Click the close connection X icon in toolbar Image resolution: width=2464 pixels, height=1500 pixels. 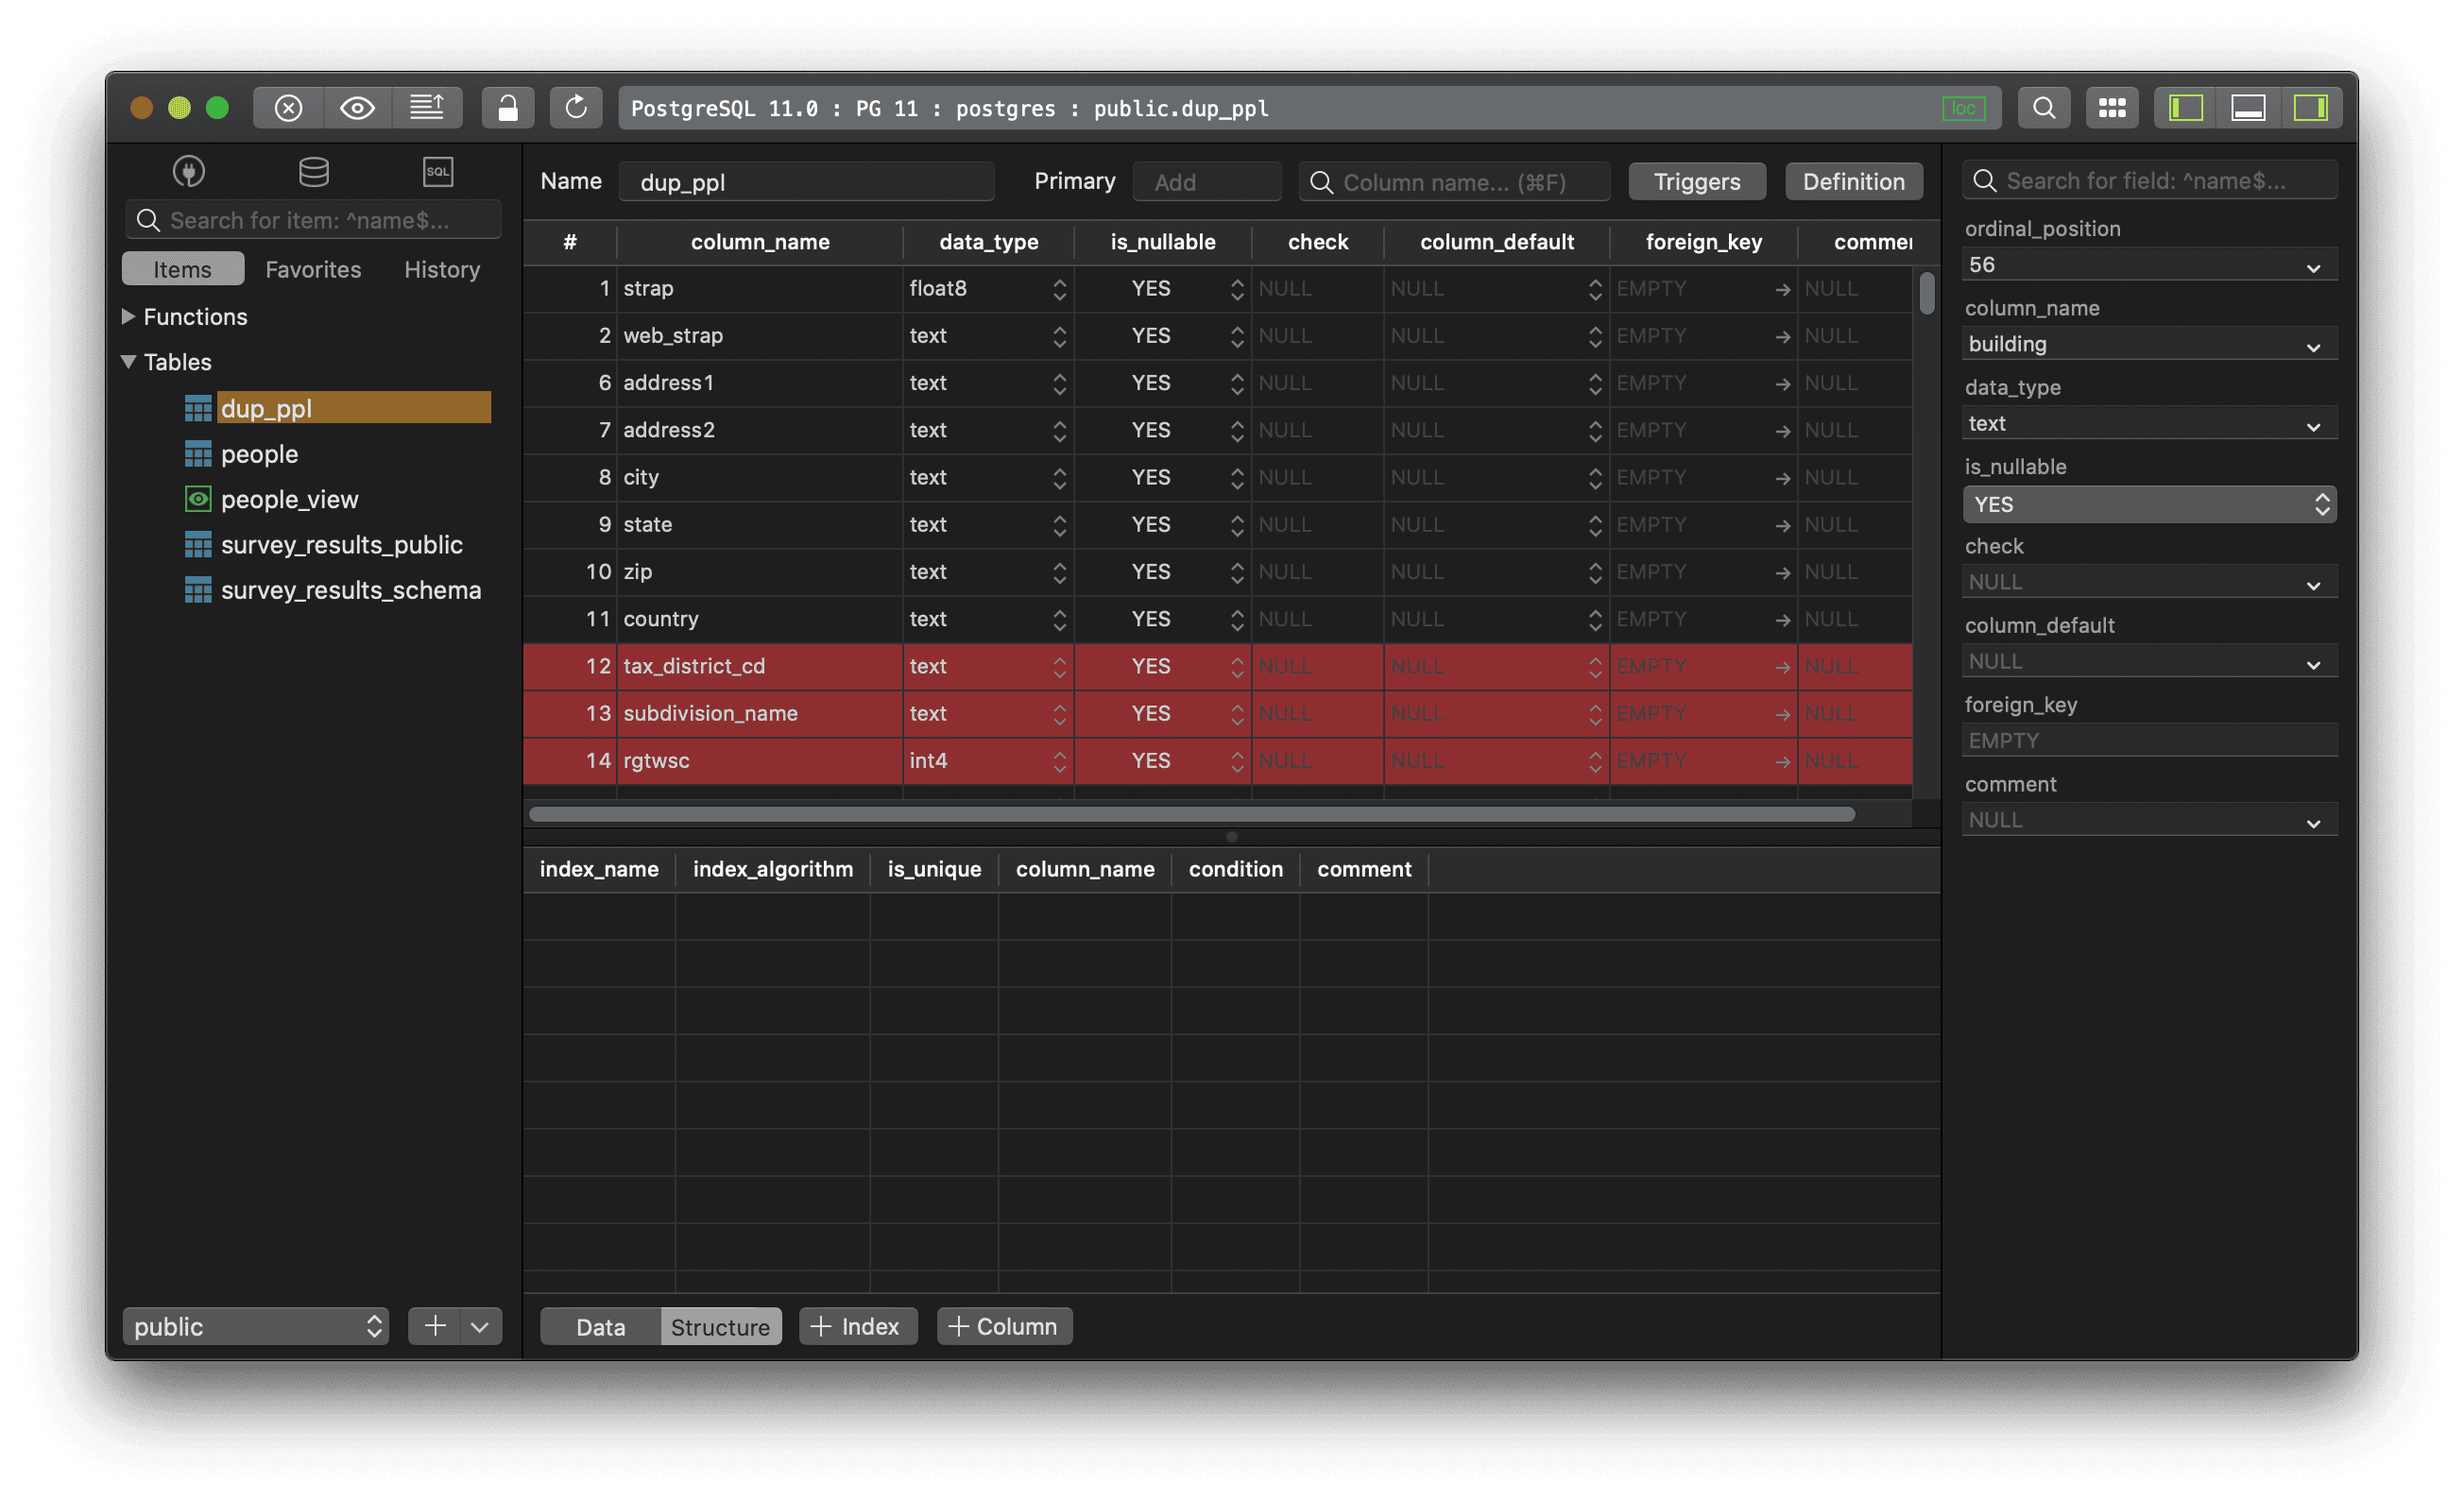tap(288, 108)
